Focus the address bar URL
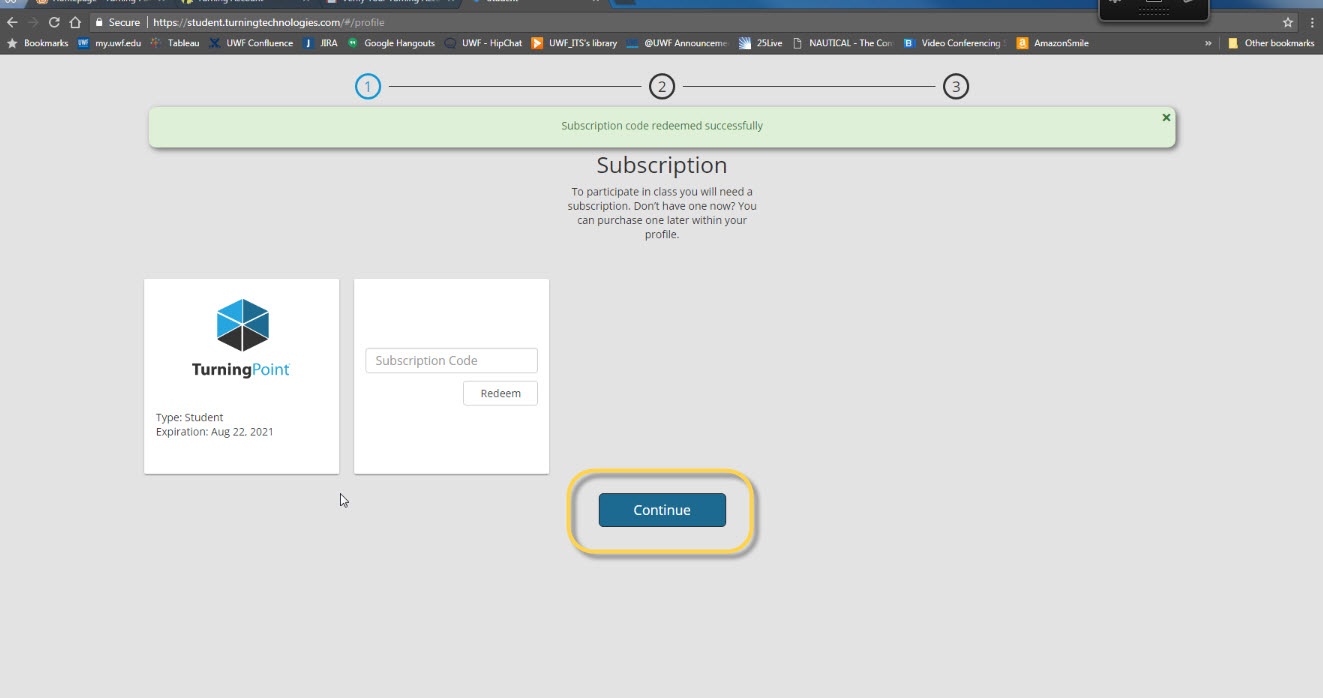The width and height of the screenshot is (1323, 698). click(x=268, y=22)
